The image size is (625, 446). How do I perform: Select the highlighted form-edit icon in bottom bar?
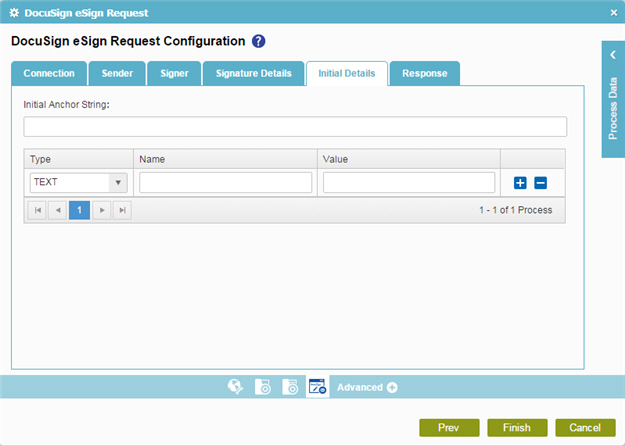tap(318, 387)
